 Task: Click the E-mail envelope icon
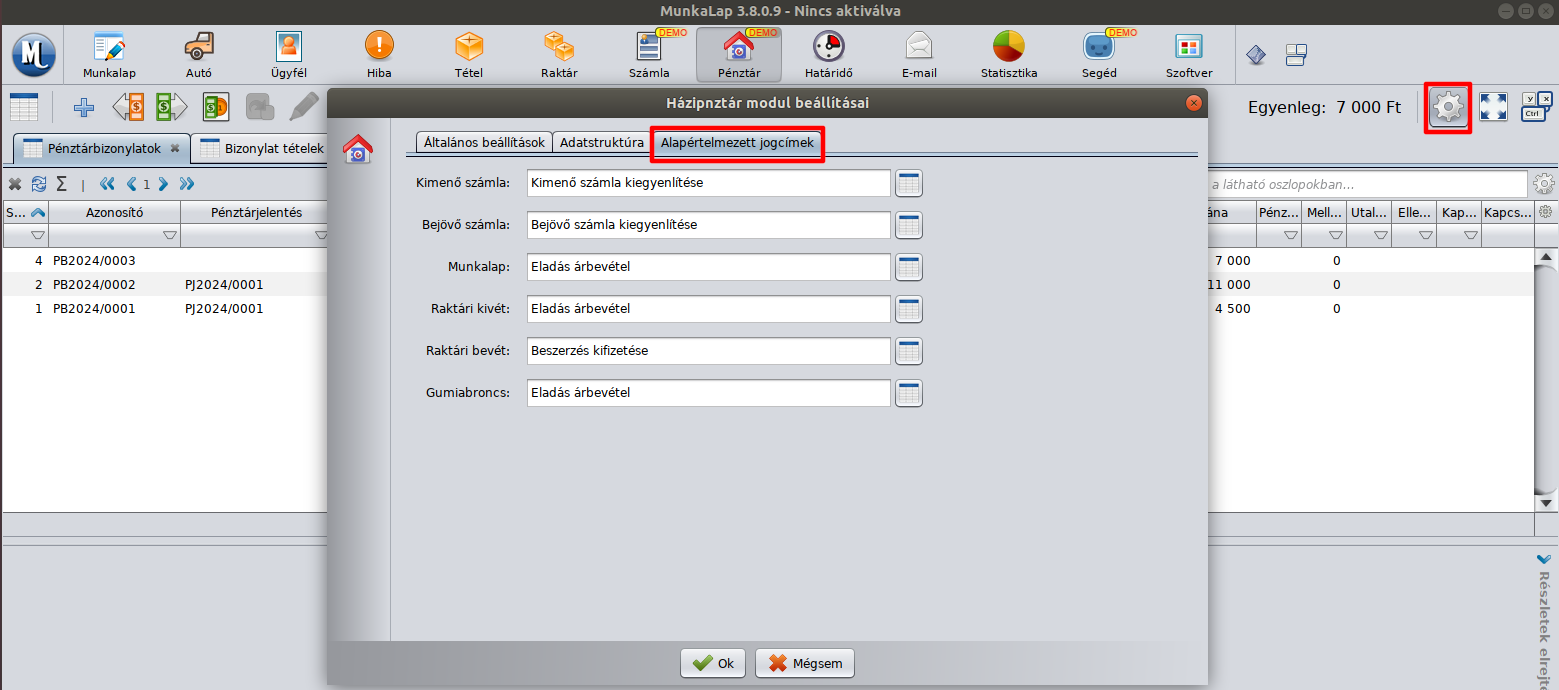pos(918,54)
